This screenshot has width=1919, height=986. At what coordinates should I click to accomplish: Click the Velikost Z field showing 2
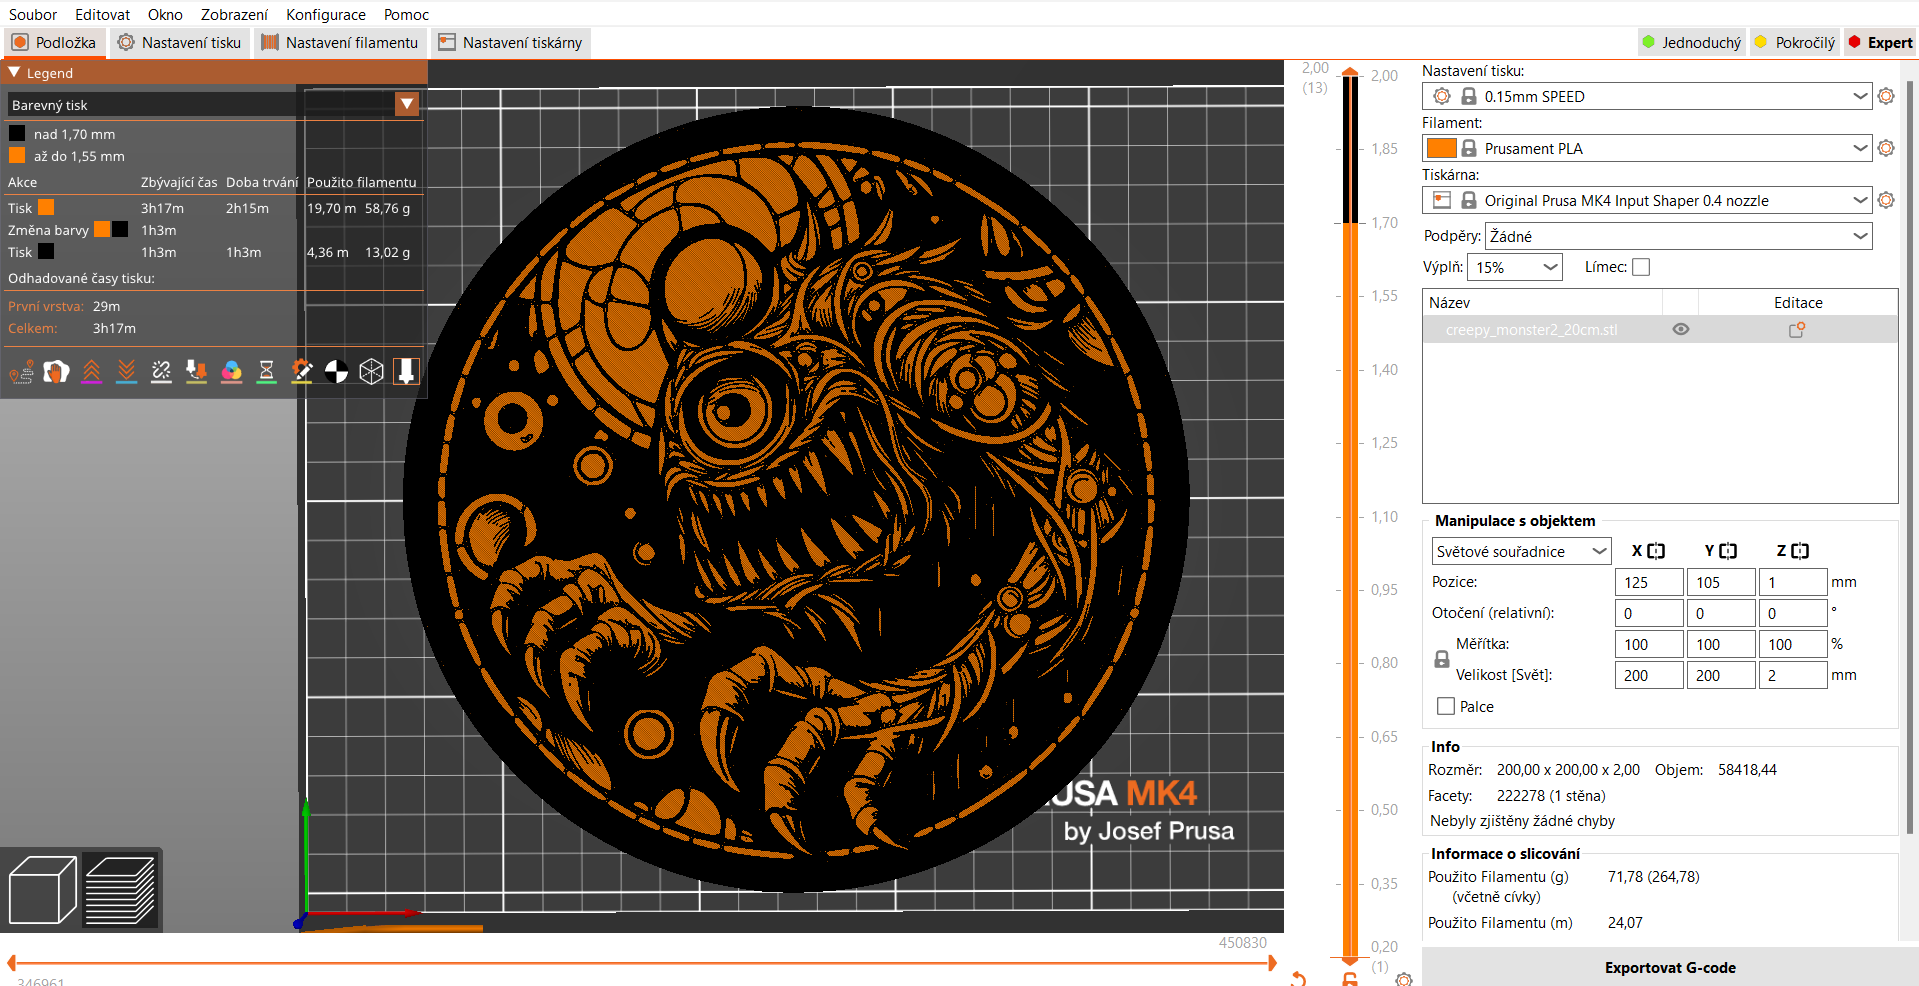pyautogui.click(x=1793, y=675)
